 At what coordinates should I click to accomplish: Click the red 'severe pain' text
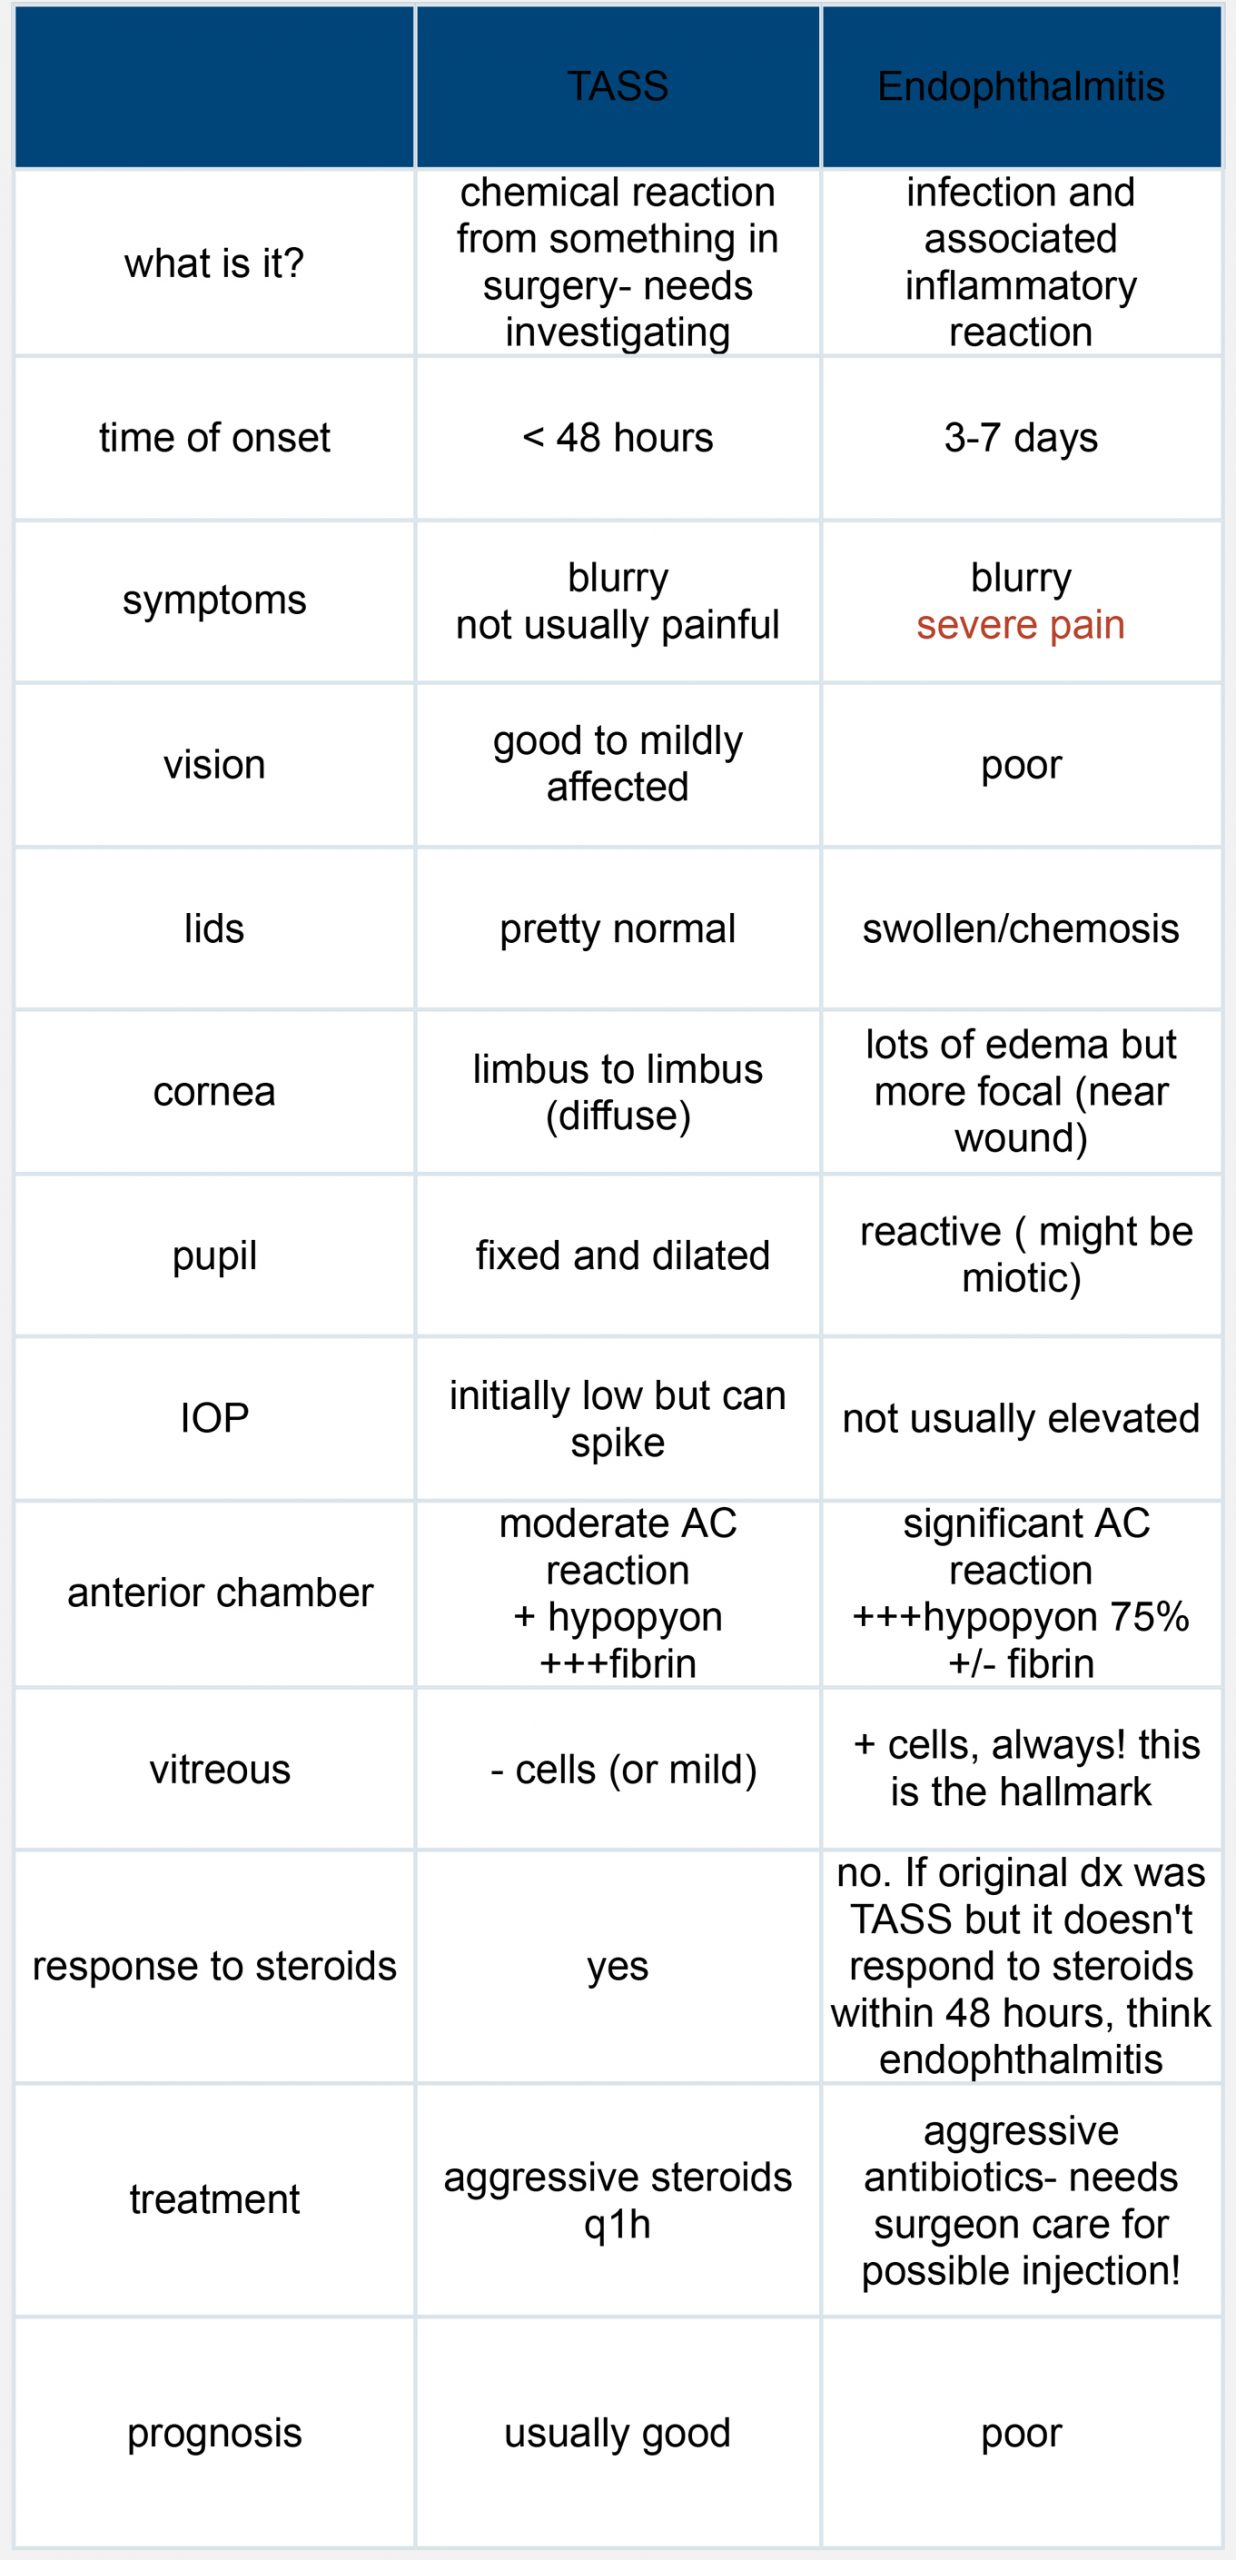click(1021, 625)
